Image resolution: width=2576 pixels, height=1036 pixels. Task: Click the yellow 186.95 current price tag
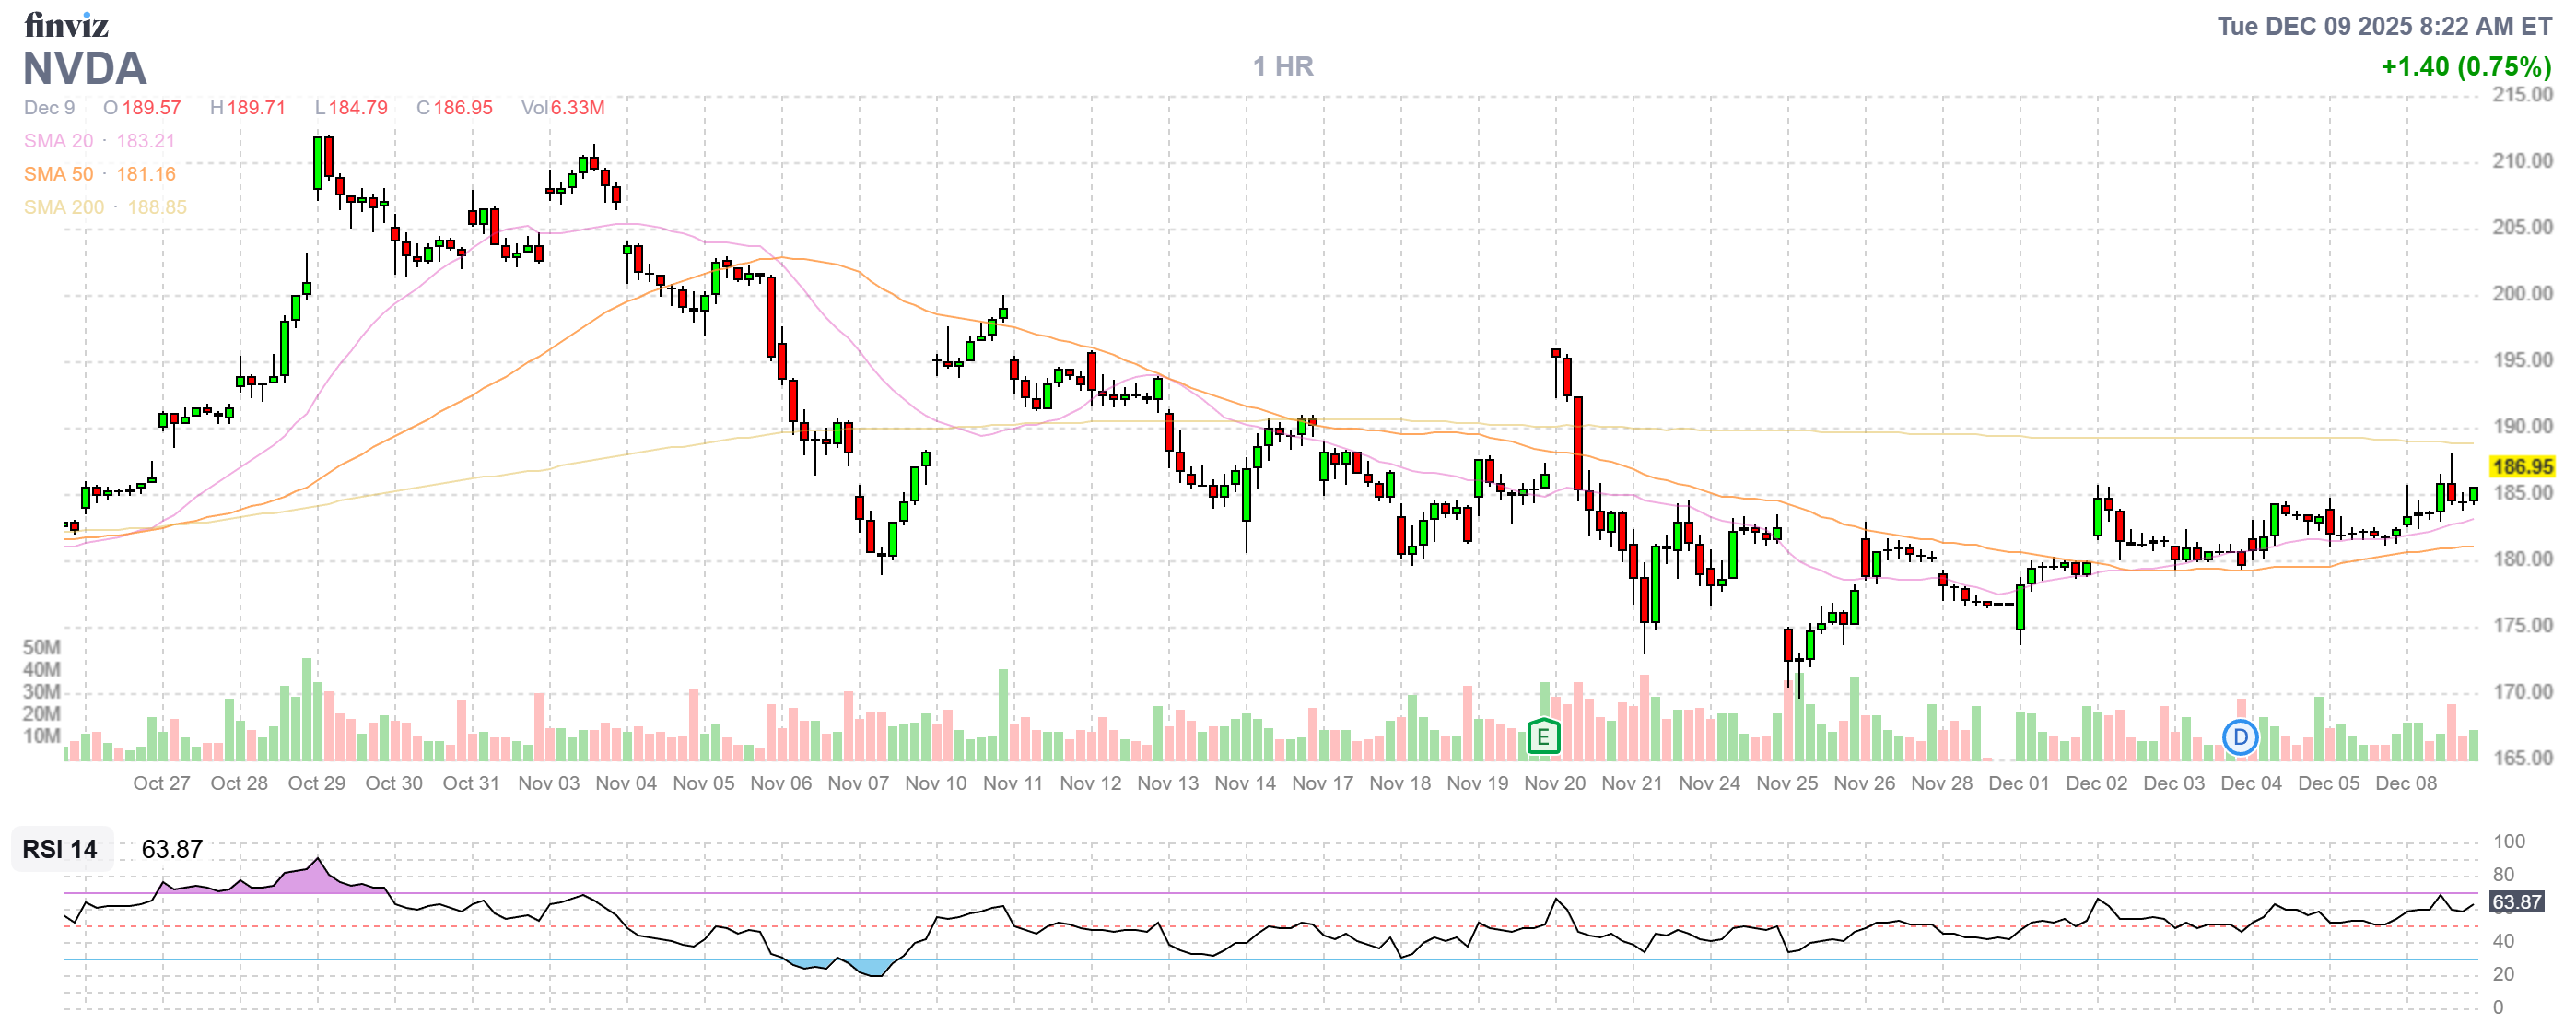point(2521,466)
